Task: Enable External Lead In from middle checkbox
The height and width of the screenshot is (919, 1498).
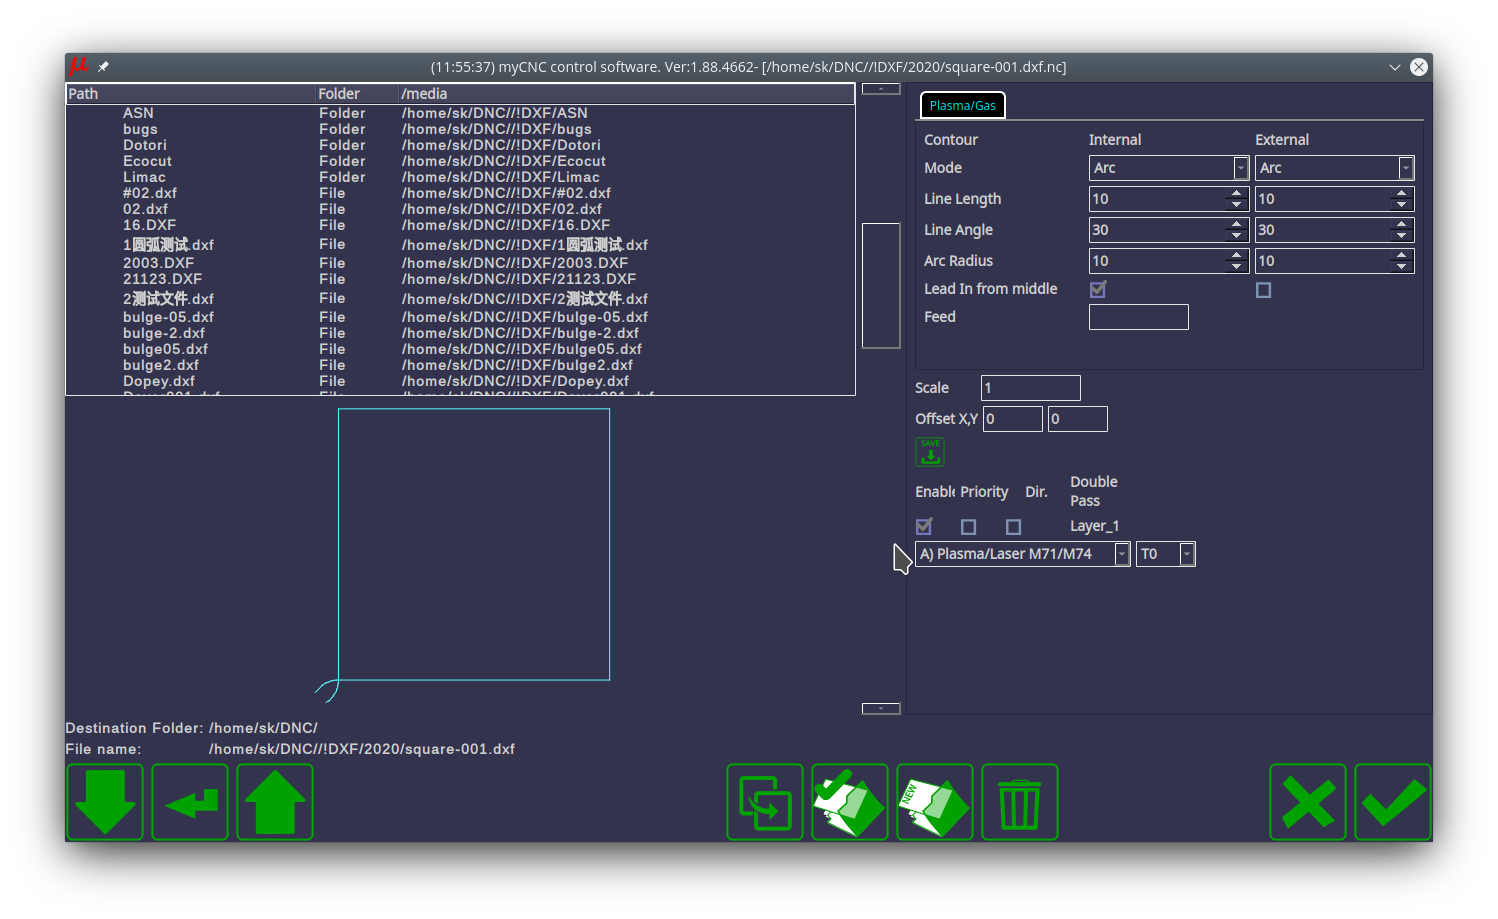Action: [1264, 290]
